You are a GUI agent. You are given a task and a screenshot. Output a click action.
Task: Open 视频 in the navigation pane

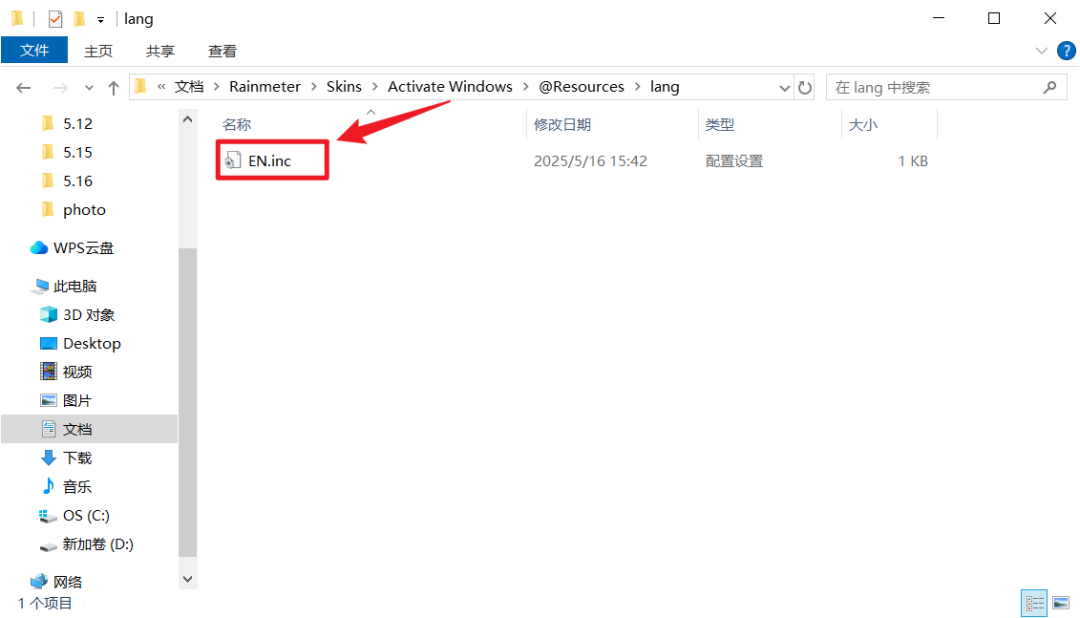coord(77,372)
